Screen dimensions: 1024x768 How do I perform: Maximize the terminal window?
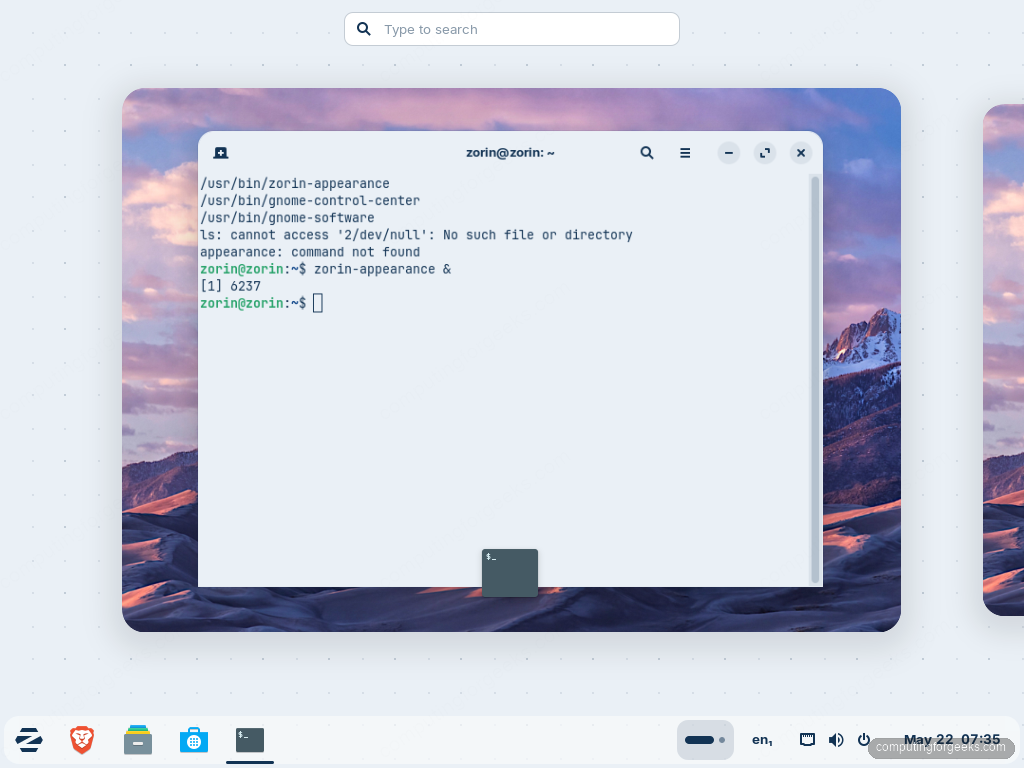(765, 153)
